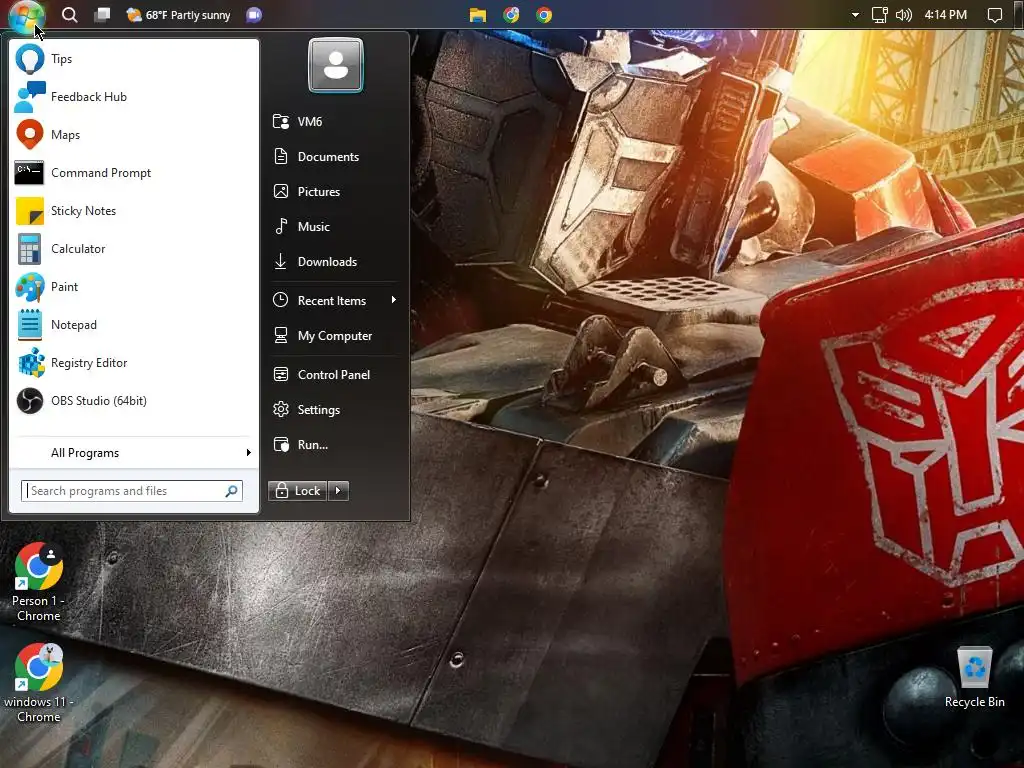1024x768 pixels.
Task: Select windows 11 - Chrome desktop shortcut
Action: point(39,683)
